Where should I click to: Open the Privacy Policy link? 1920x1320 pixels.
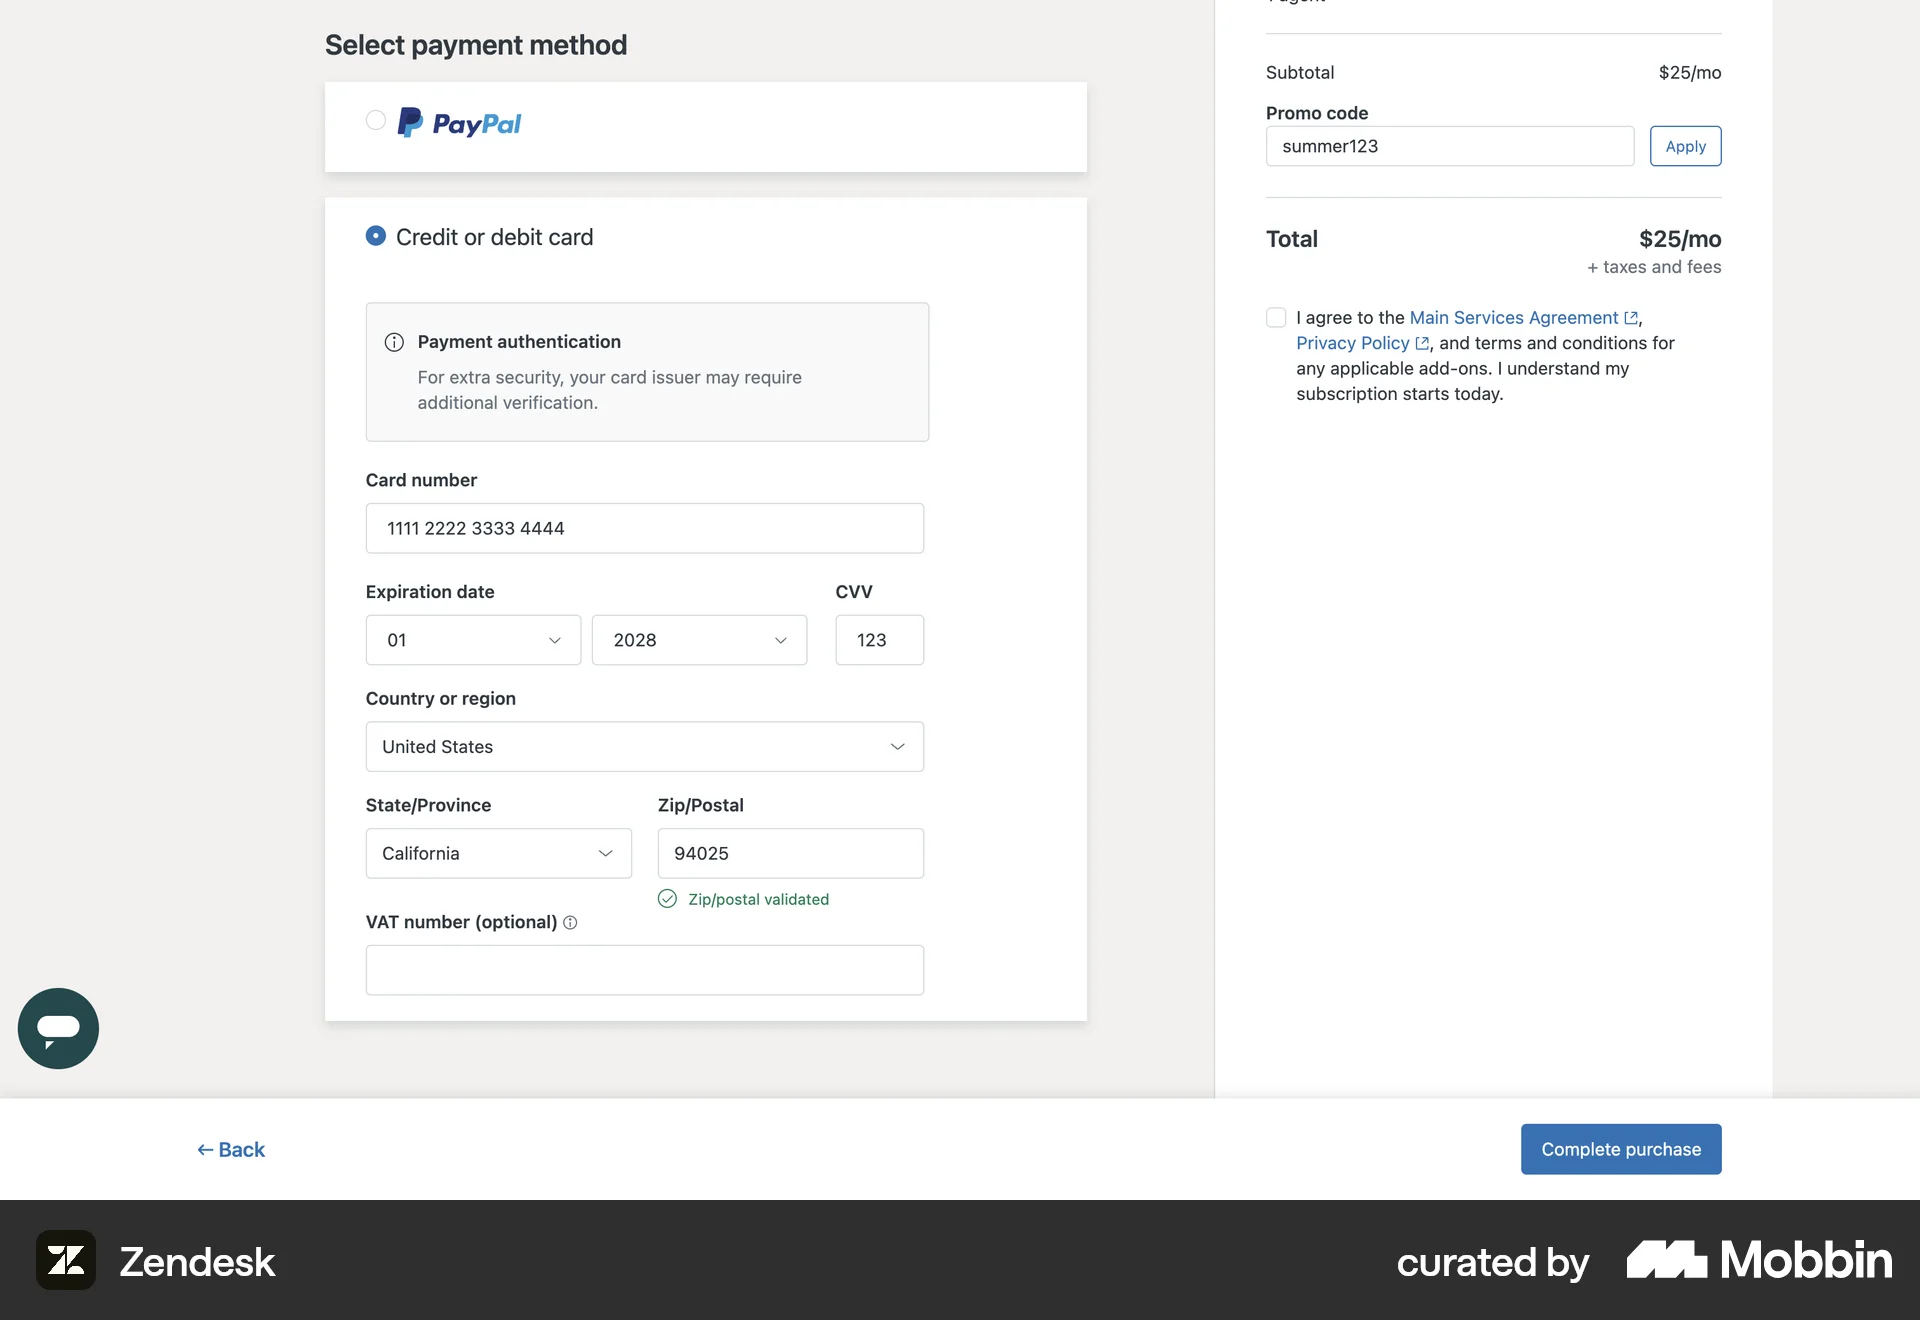(1355, 343)
